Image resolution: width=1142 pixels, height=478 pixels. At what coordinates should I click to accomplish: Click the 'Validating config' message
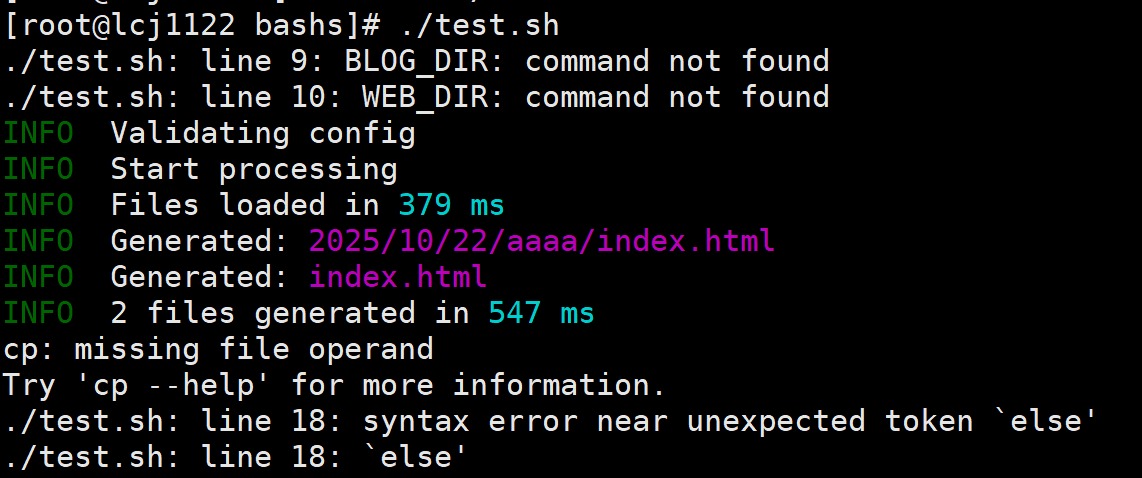[262, 133]
